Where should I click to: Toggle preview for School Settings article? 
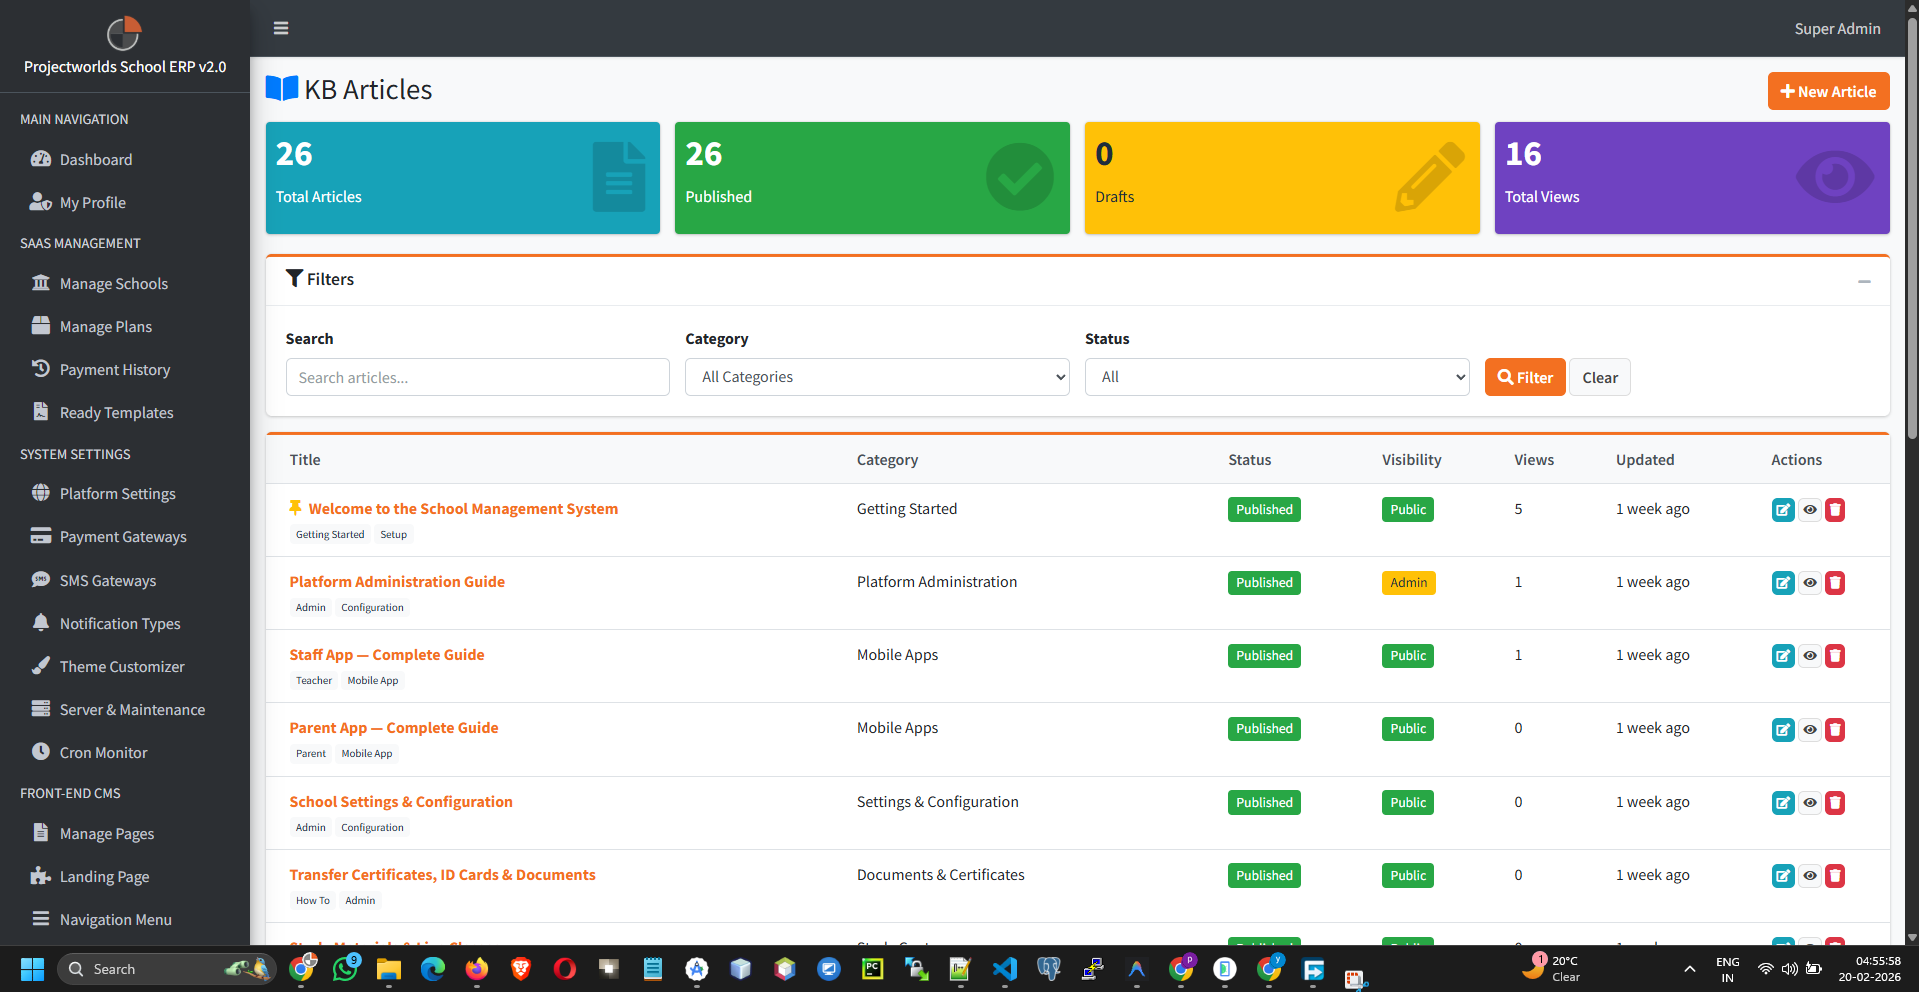point(1810,803)
